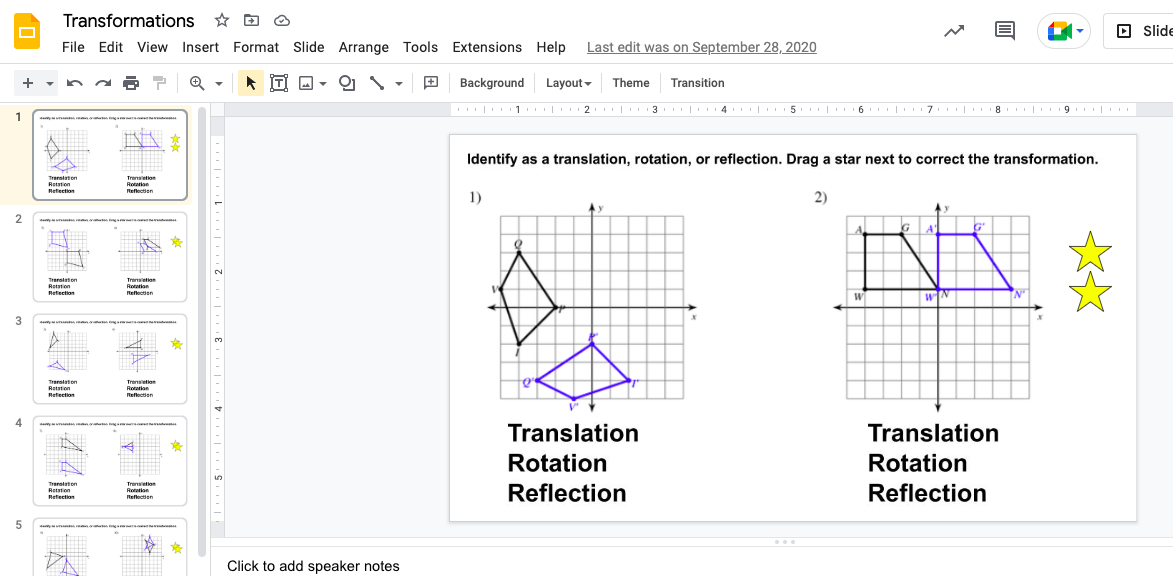1173x576 pixels.
Task: Click the Insert image icon
Action: point(306,82)
